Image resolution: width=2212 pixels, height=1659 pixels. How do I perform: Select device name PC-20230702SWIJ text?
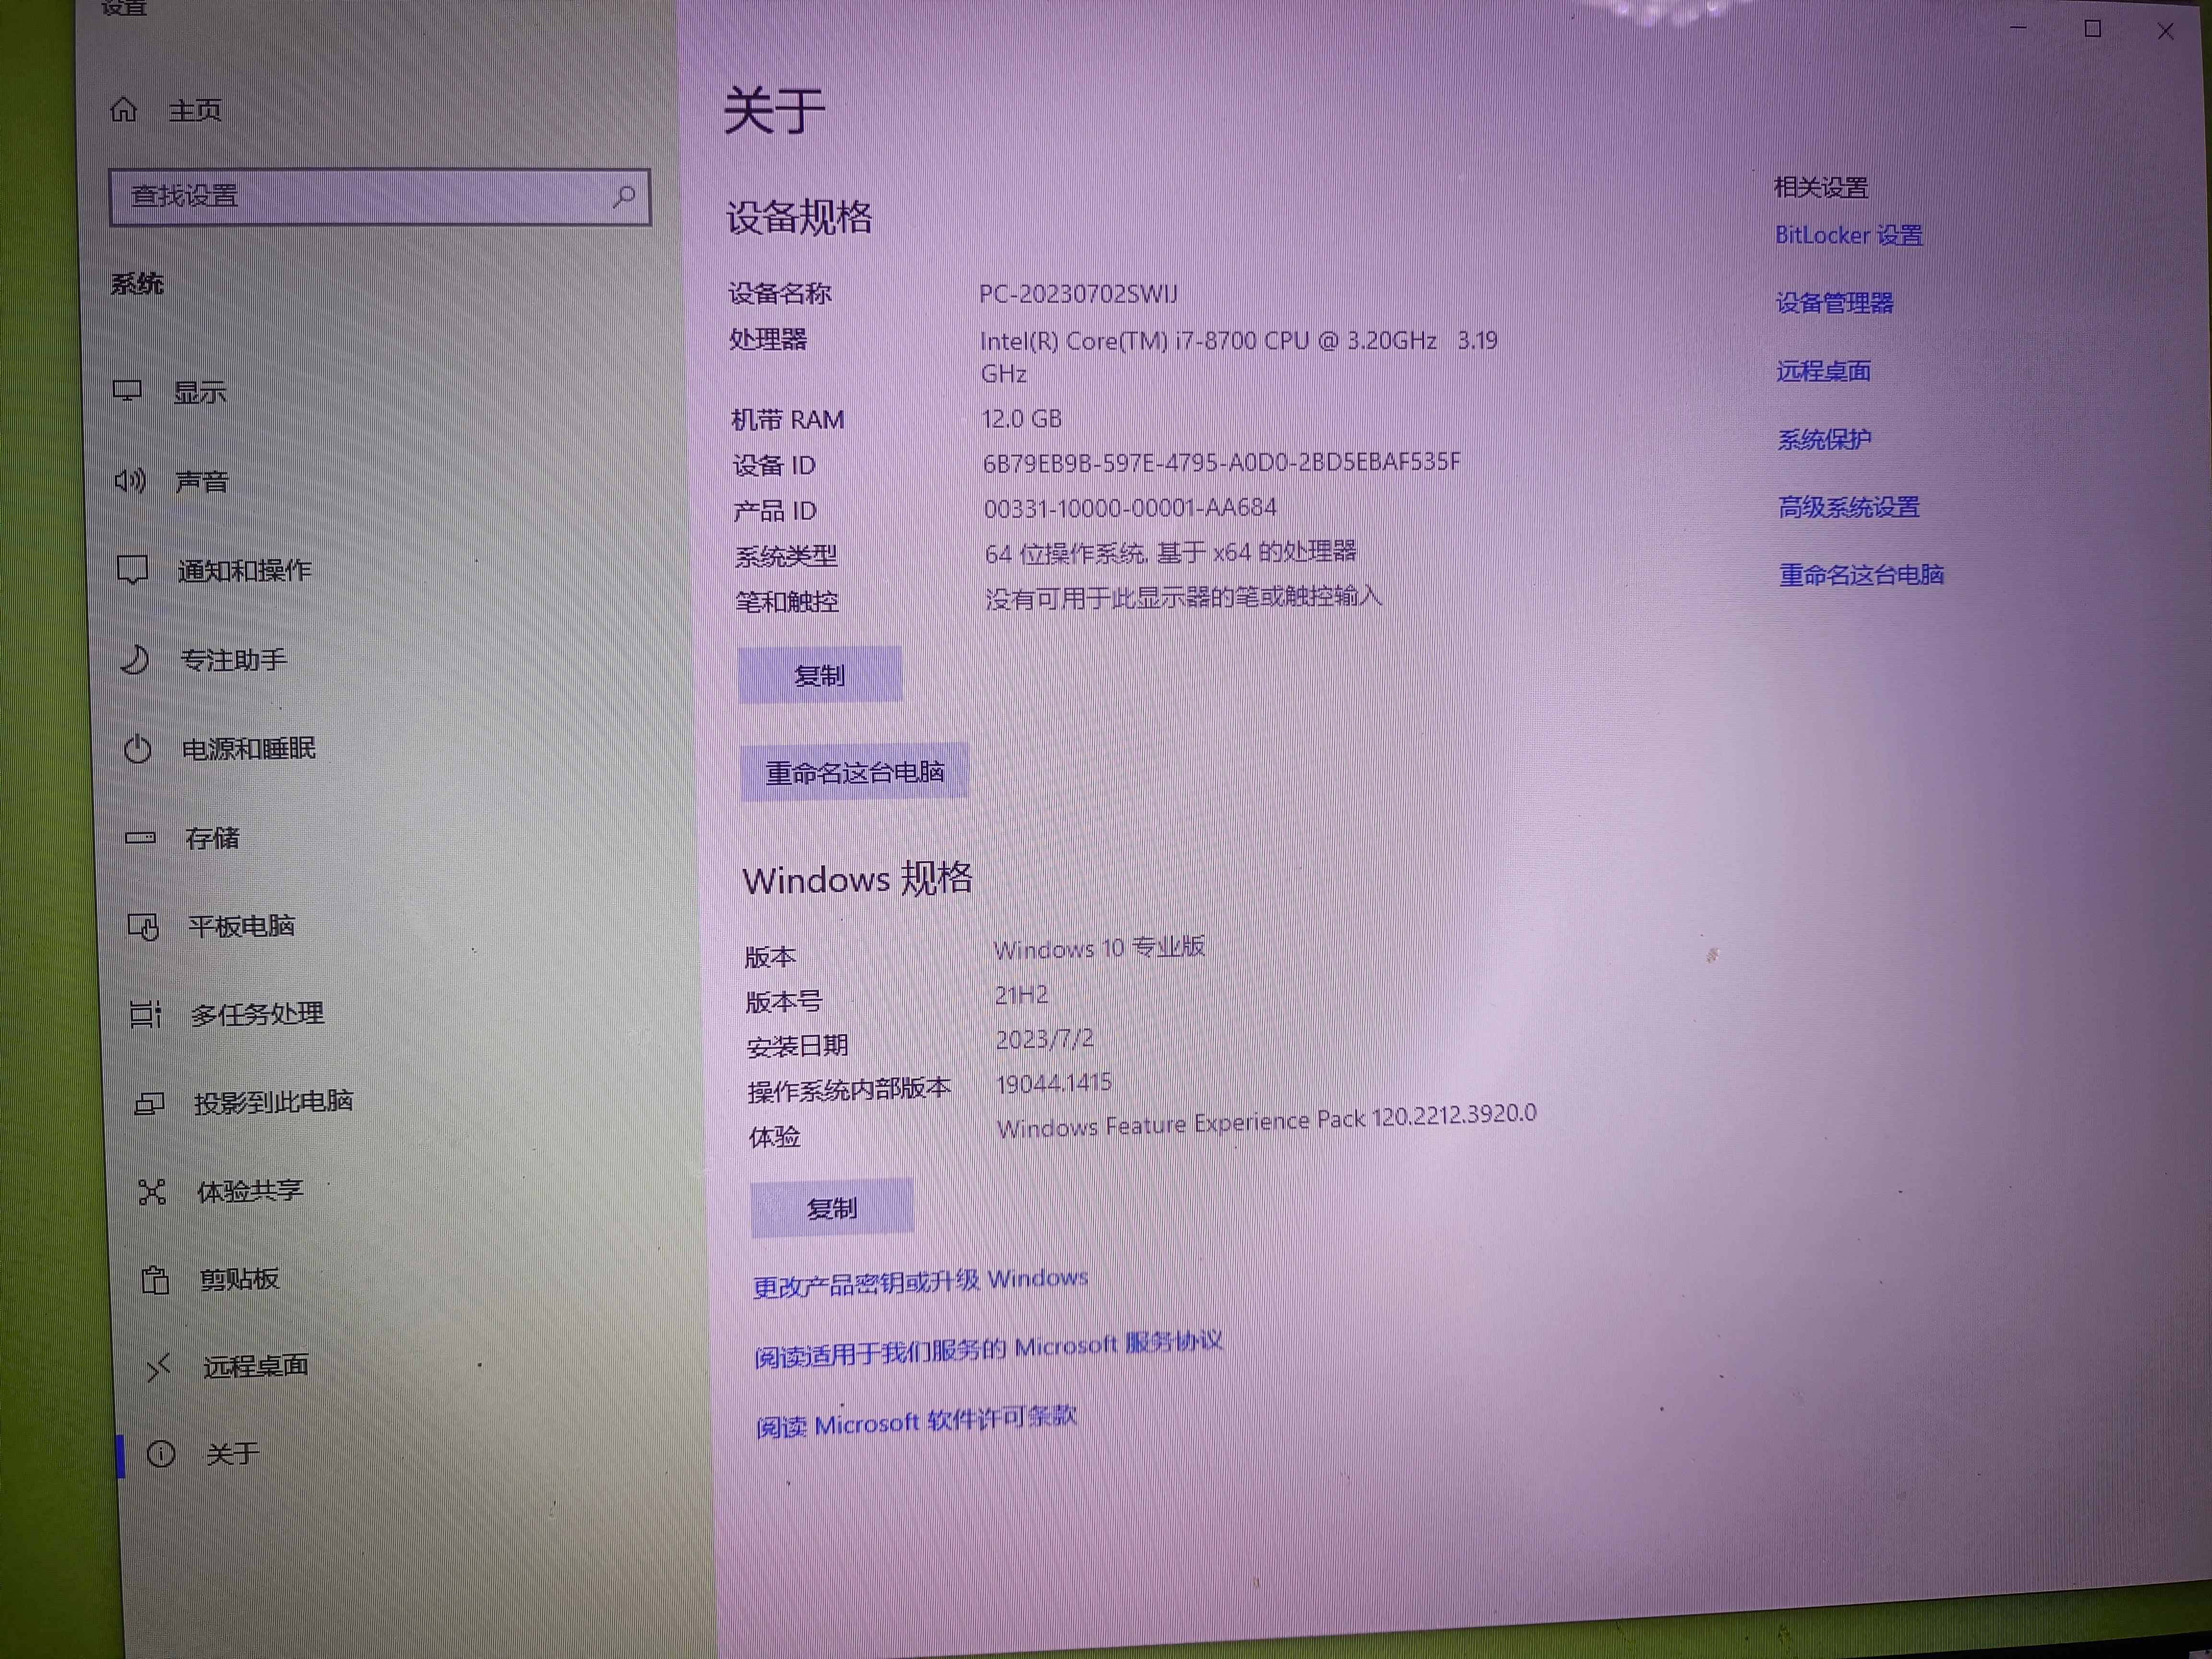click(x=1078, y=294)
